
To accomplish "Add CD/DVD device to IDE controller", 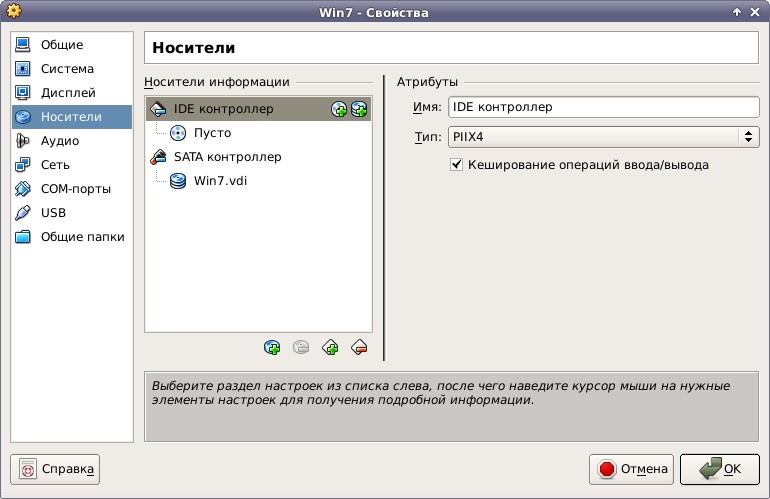I will pyautogui.click(x=339, y=109).
